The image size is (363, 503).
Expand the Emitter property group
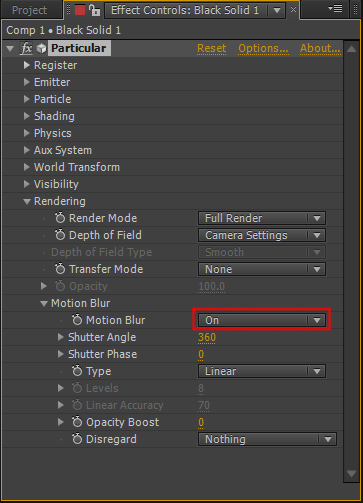pyautogui.click(x=27, y=82)
